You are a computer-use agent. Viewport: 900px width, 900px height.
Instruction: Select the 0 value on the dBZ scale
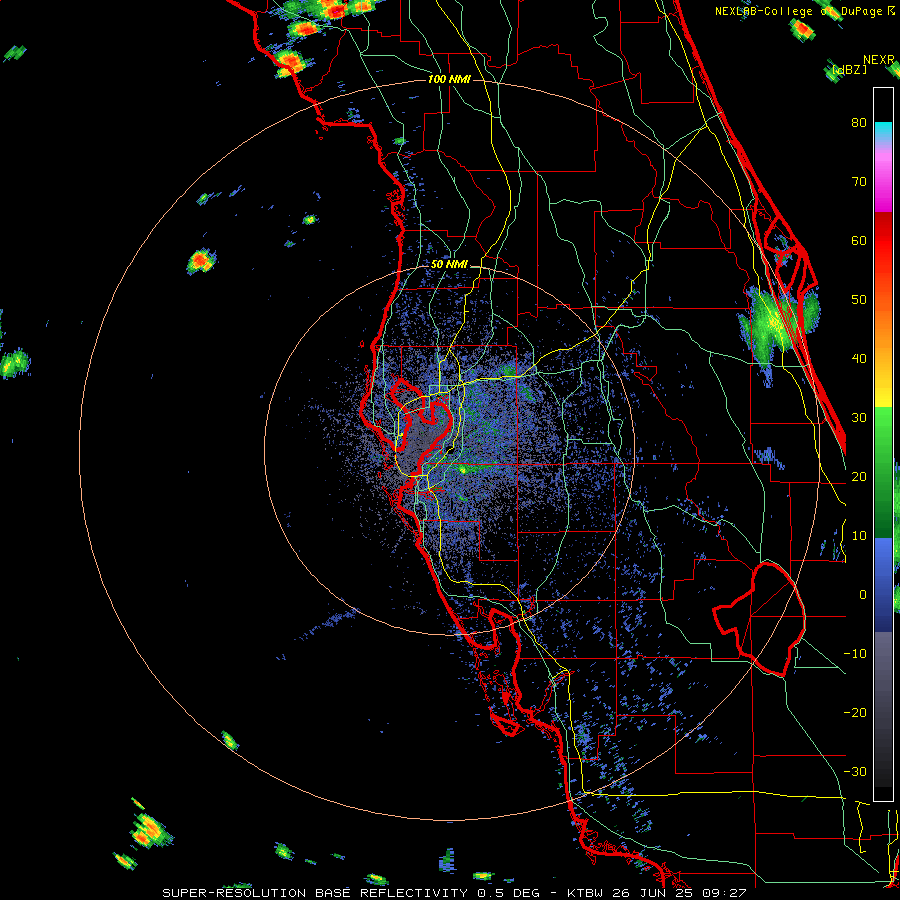click(863, 595)
